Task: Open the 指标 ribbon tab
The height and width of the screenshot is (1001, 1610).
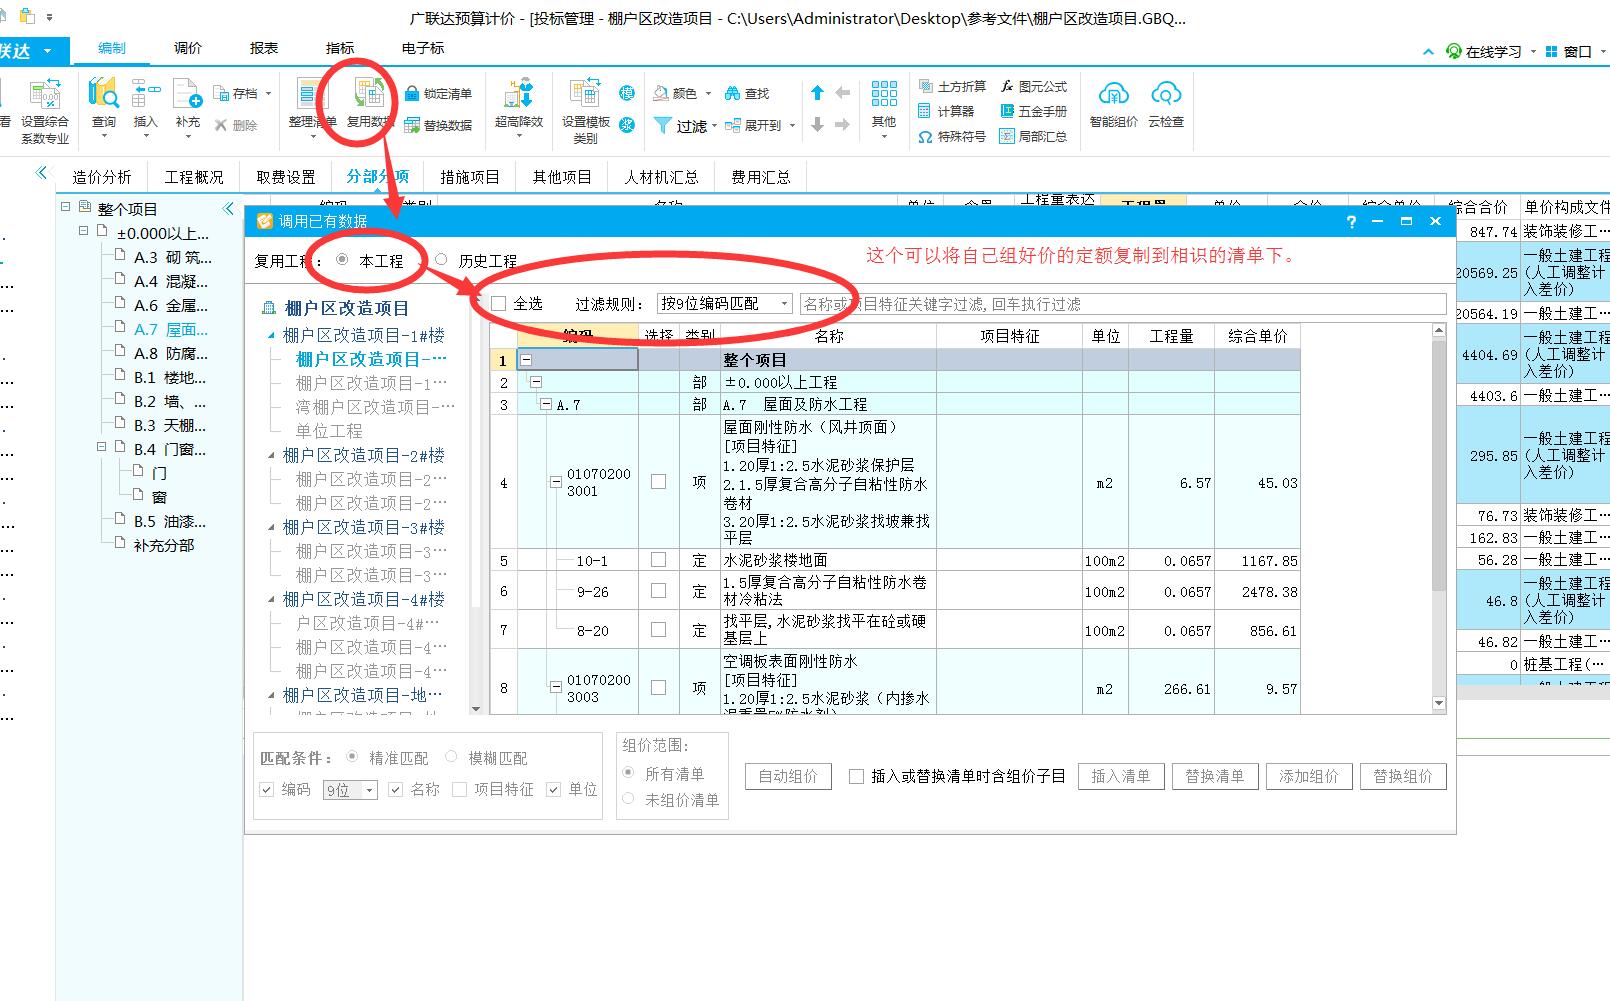Action: click(340, 48)
